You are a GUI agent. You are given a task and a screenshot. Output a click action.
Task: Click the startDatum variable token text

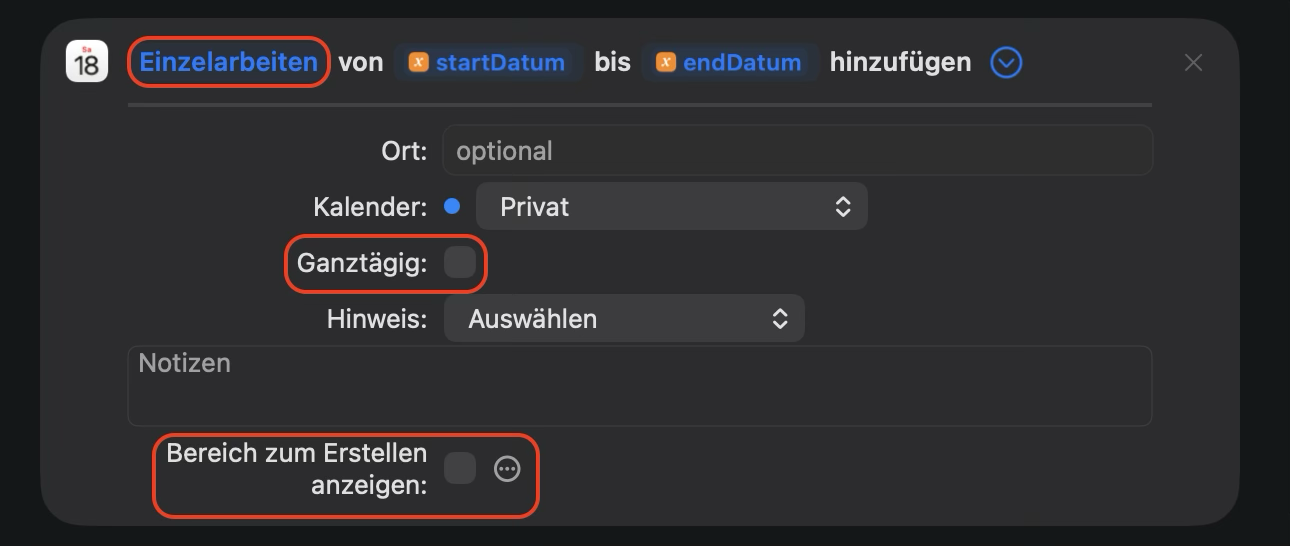point(500,63)
